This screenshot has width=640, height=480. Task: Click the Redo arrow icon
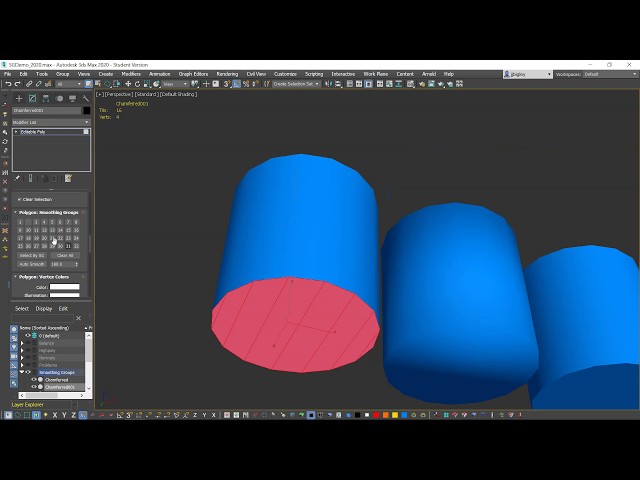tap(18, 84)
